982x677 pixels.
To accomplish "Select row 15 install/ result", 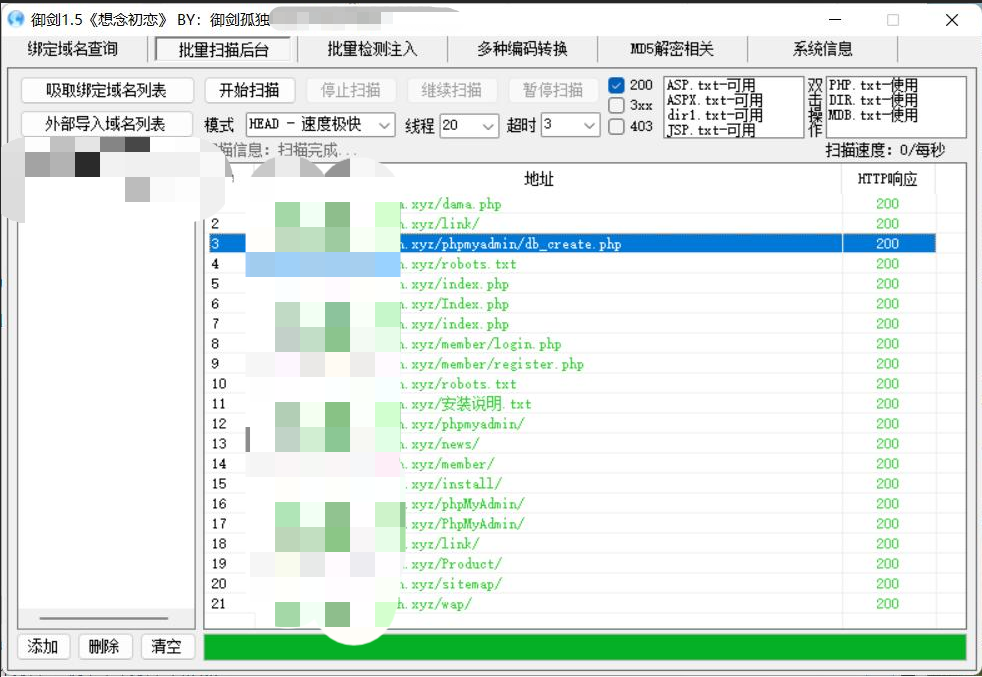I will (572, 484).
